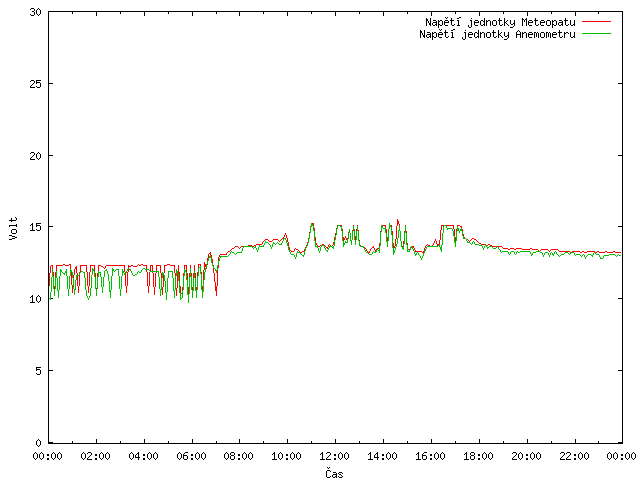The height and width of the screenshot is (480, 640).
Task: Click the y-axis value 30
Action: (36, 12)
